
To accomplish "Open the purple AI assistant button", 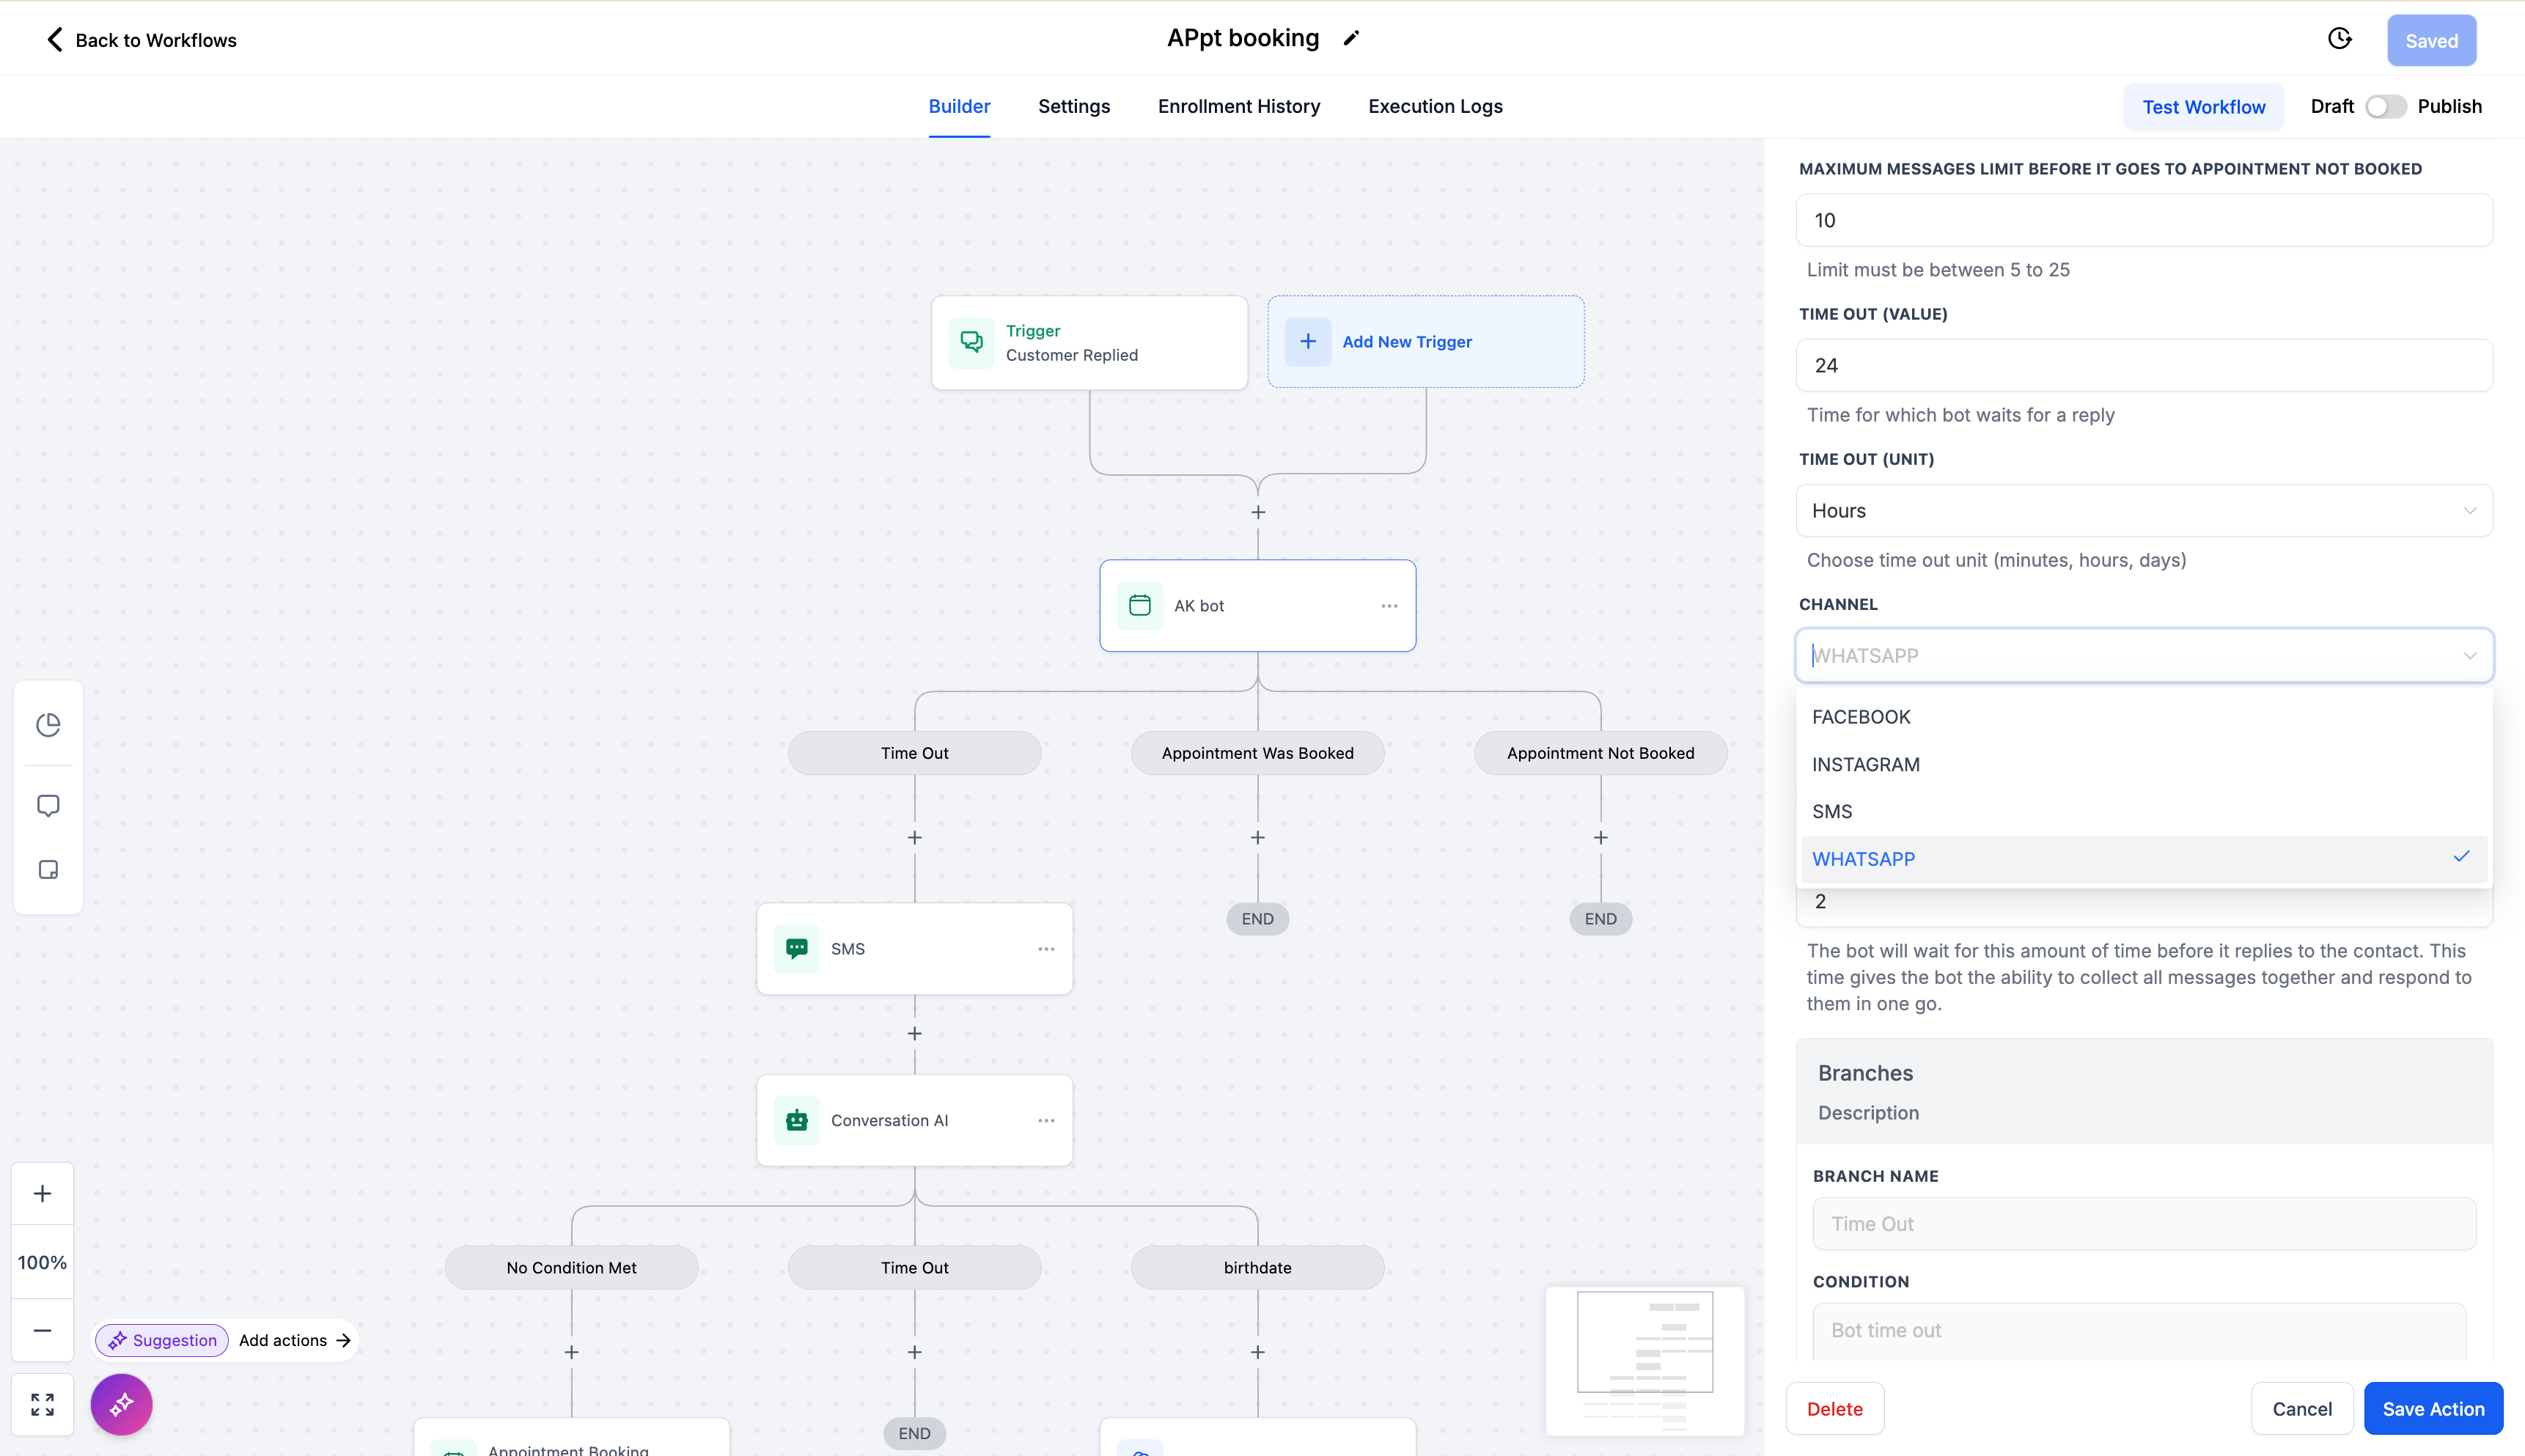I will pos(121,1405).
